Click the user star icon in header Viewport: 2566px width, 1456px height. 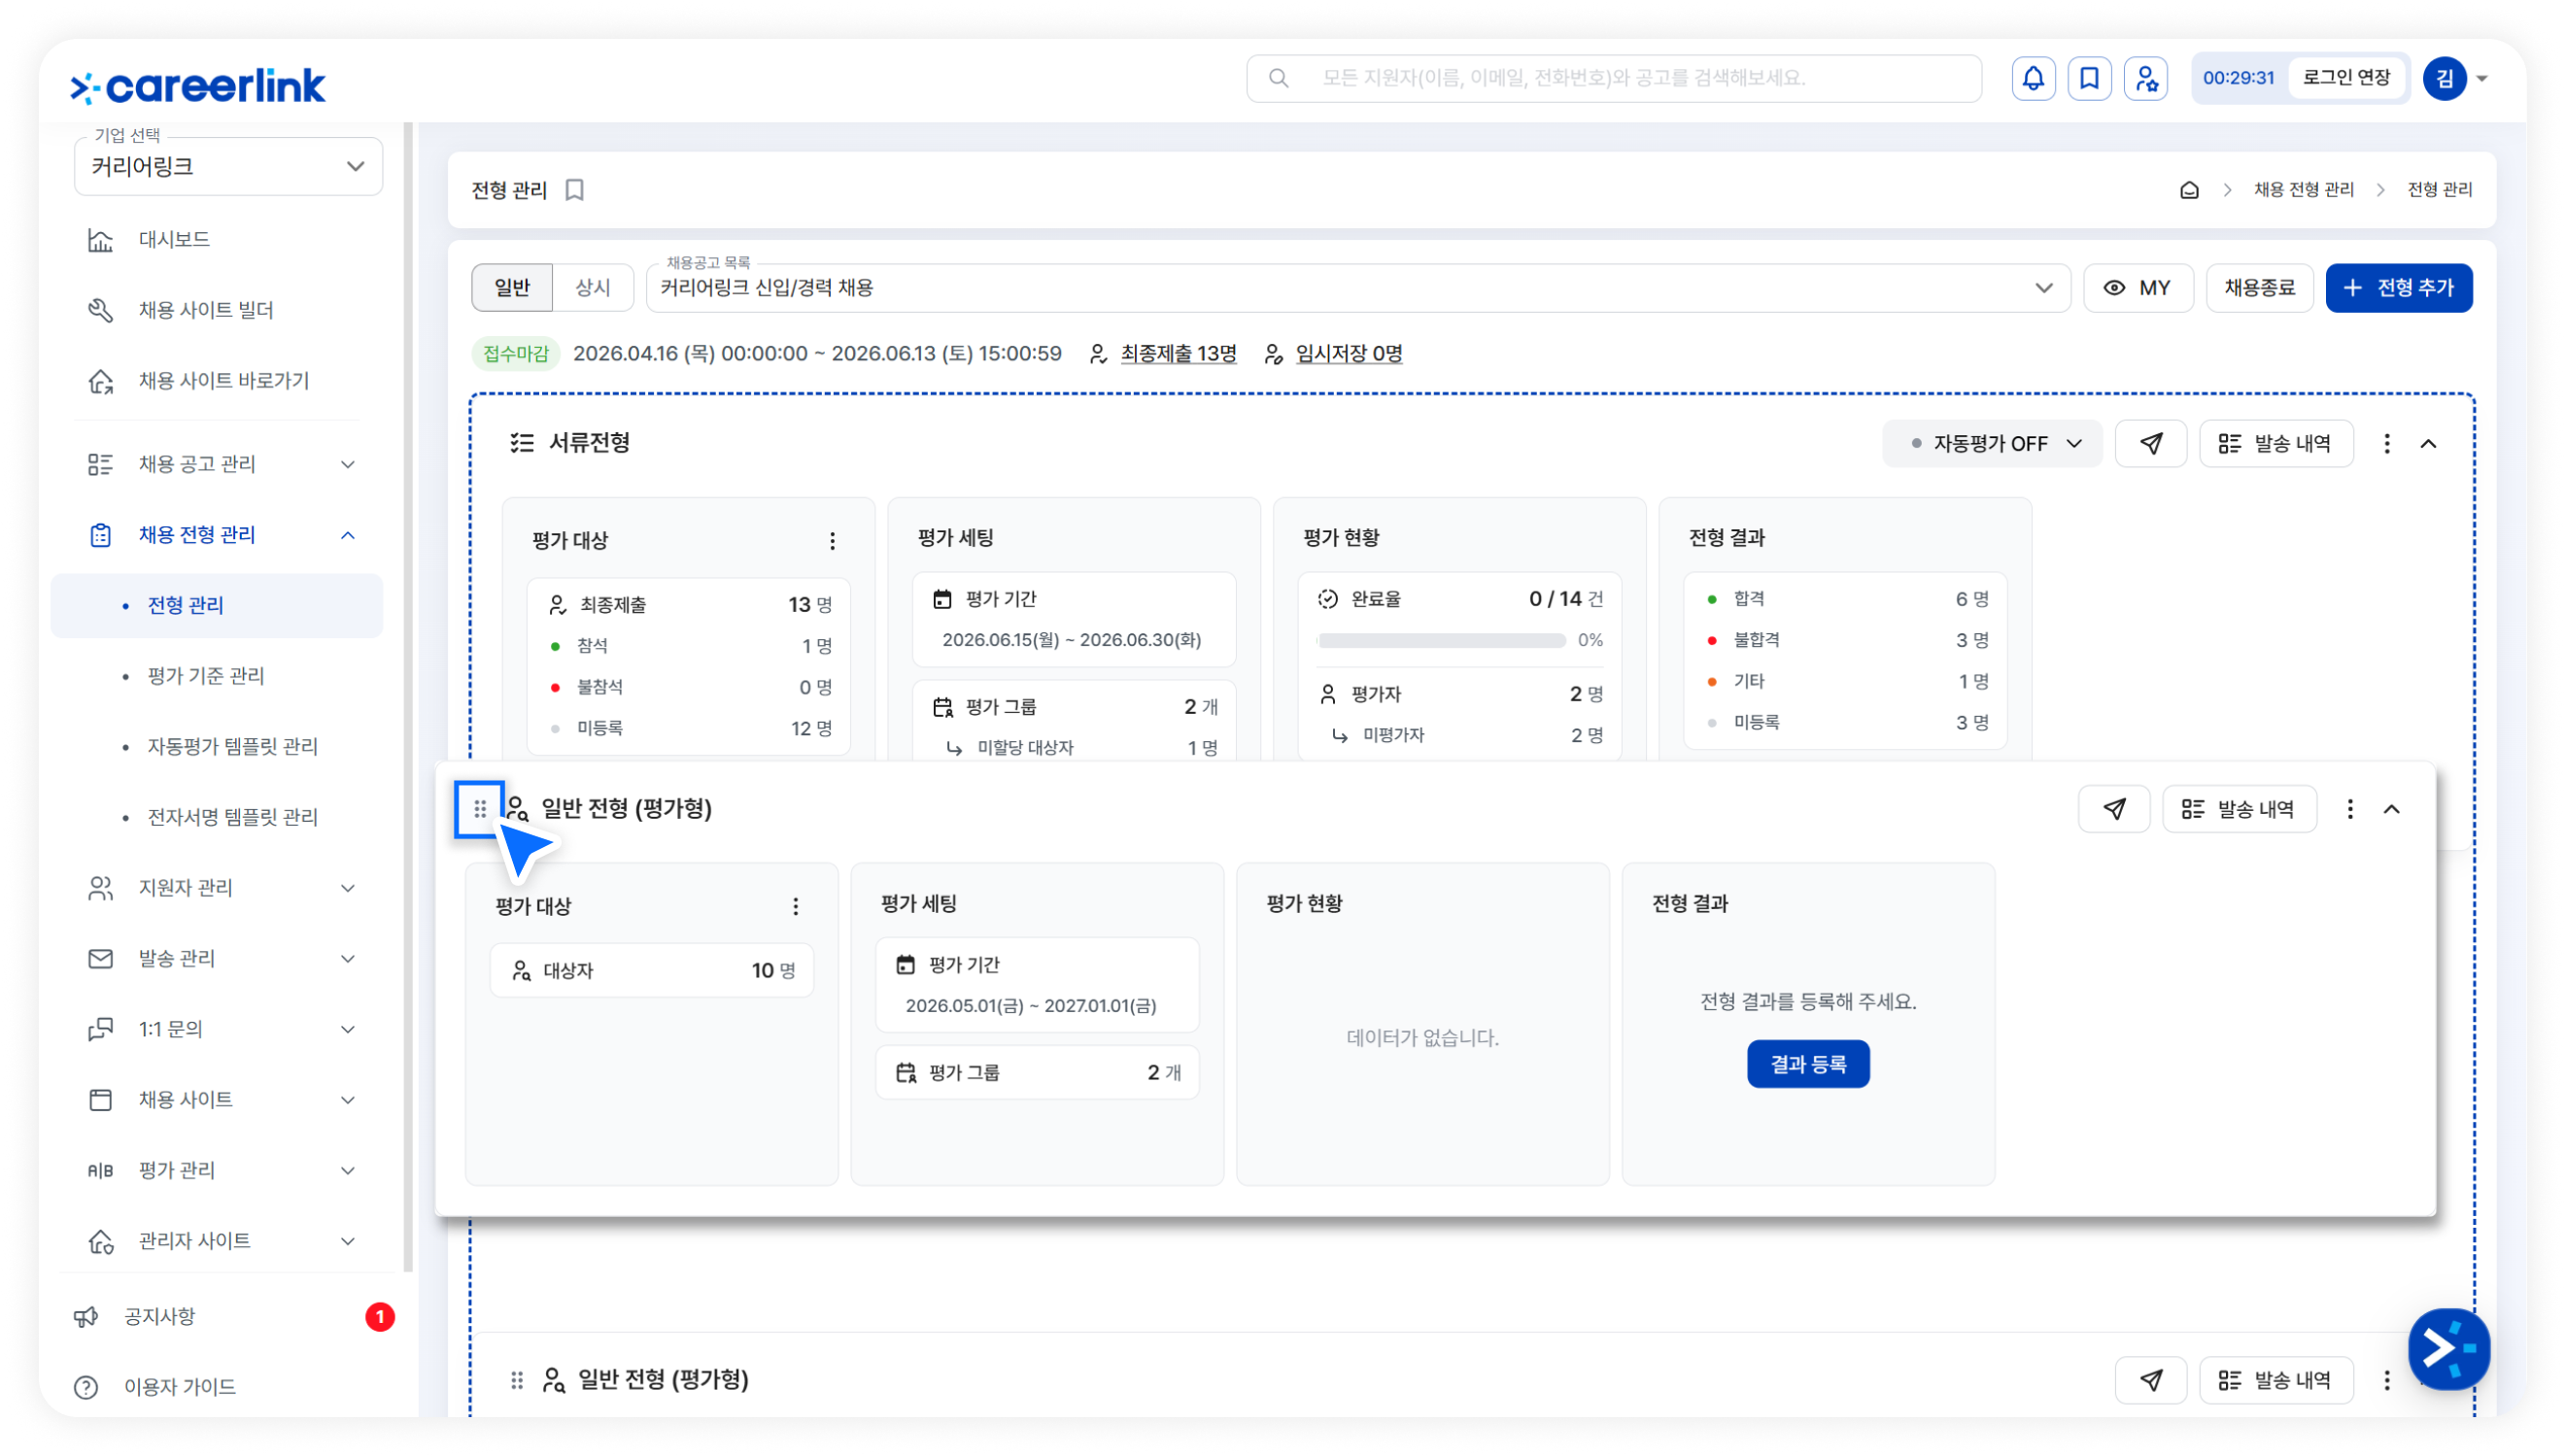tap(2145, 78)
